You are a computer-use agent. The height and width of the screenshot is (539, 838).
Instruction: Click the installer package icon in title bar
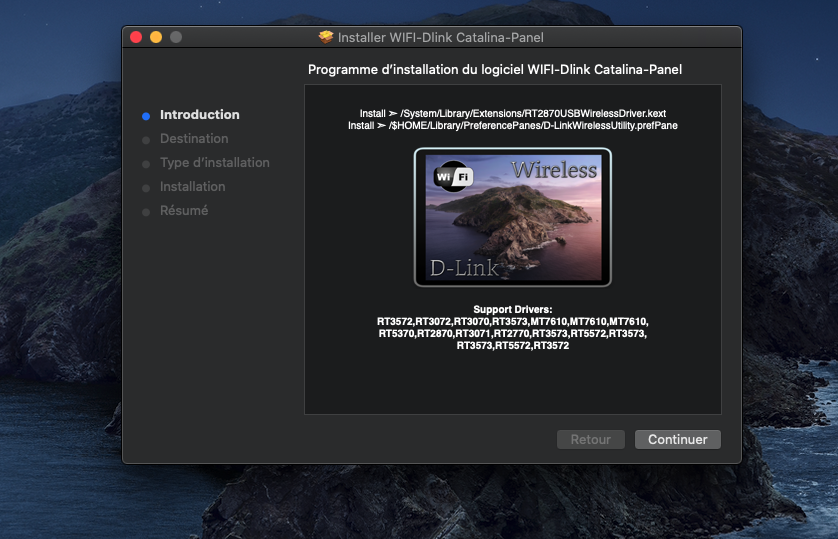tap(325, 37)
